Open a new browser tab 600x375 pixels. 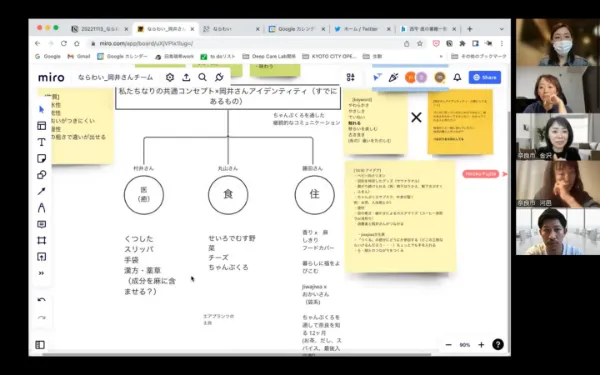470,29
